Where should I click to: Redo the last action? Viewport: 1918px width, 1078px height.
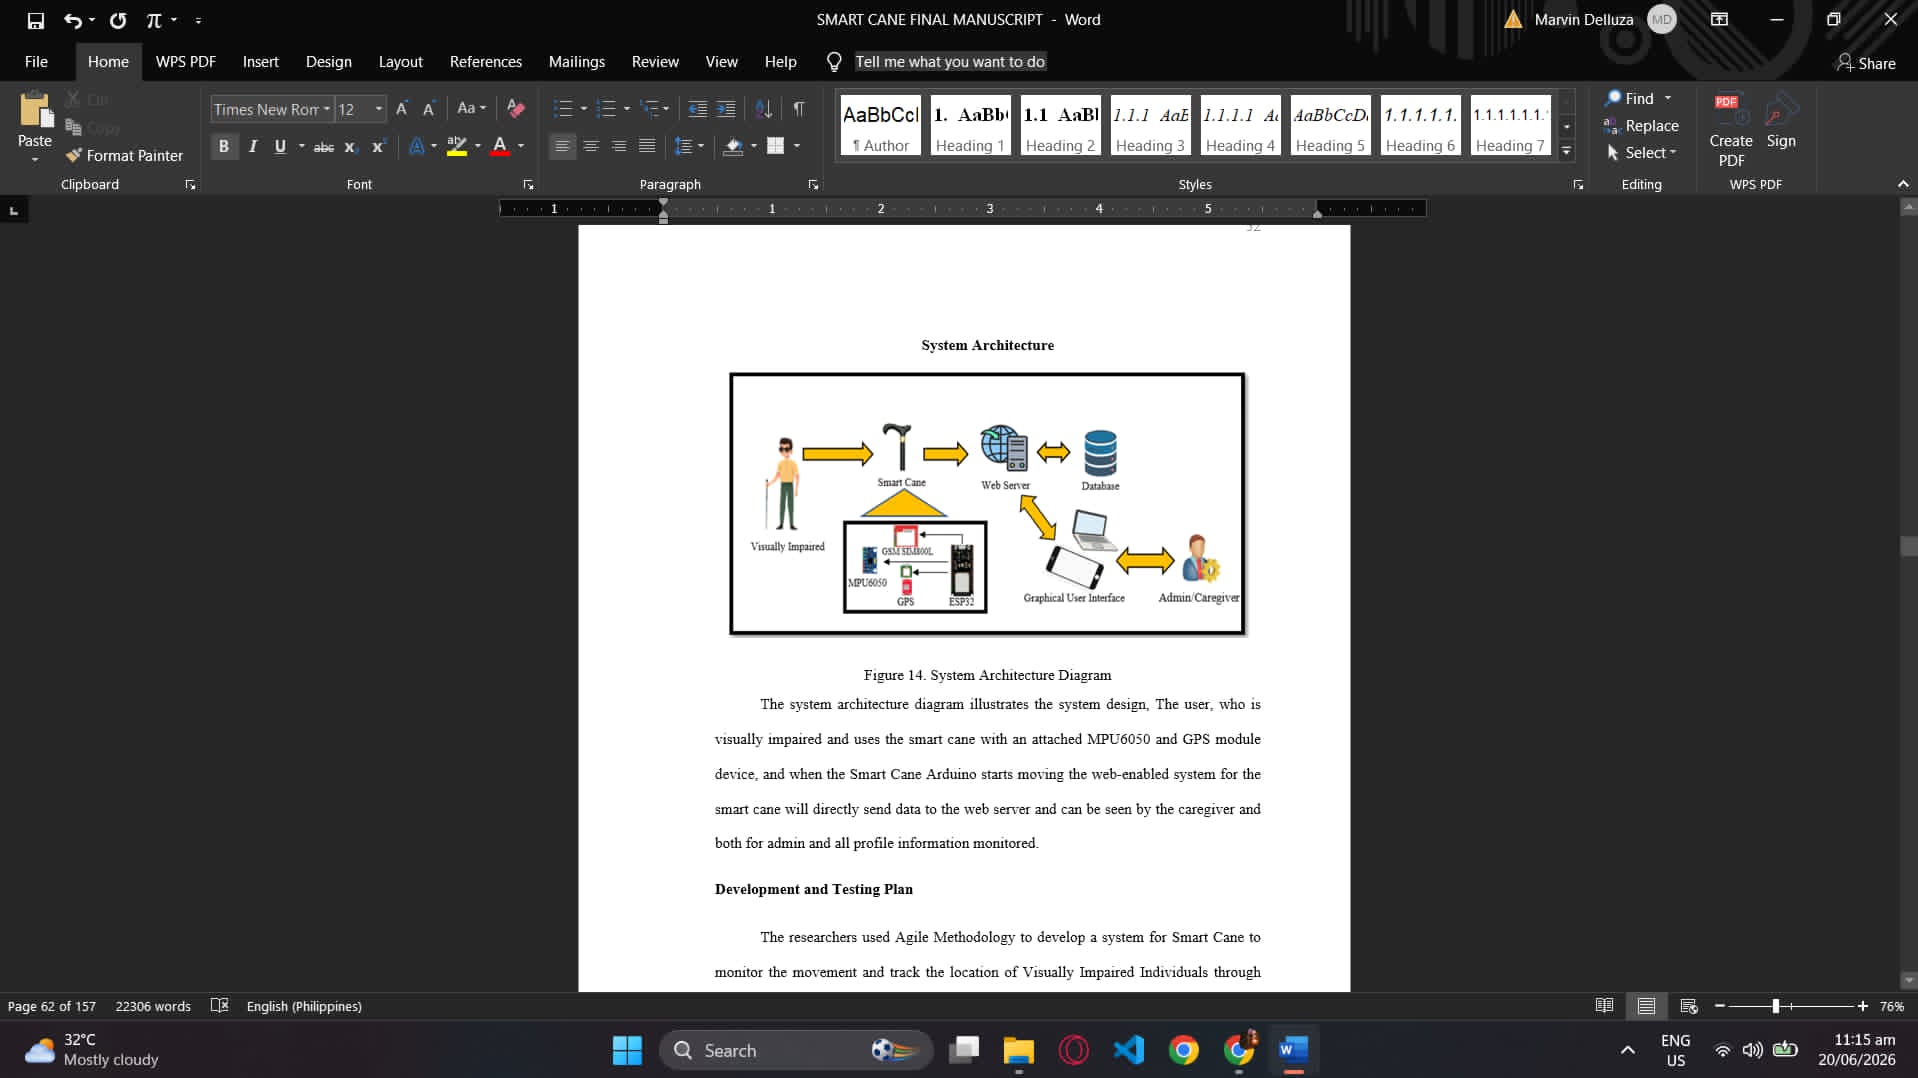[118, 20]
